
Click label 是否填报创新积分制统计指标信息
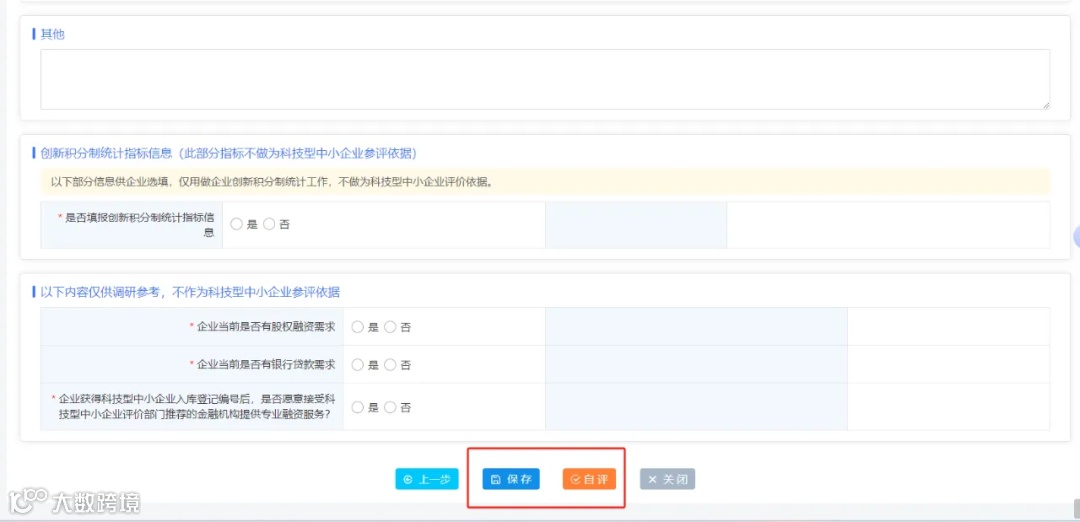pyautogui.click(x=139, y=225)
